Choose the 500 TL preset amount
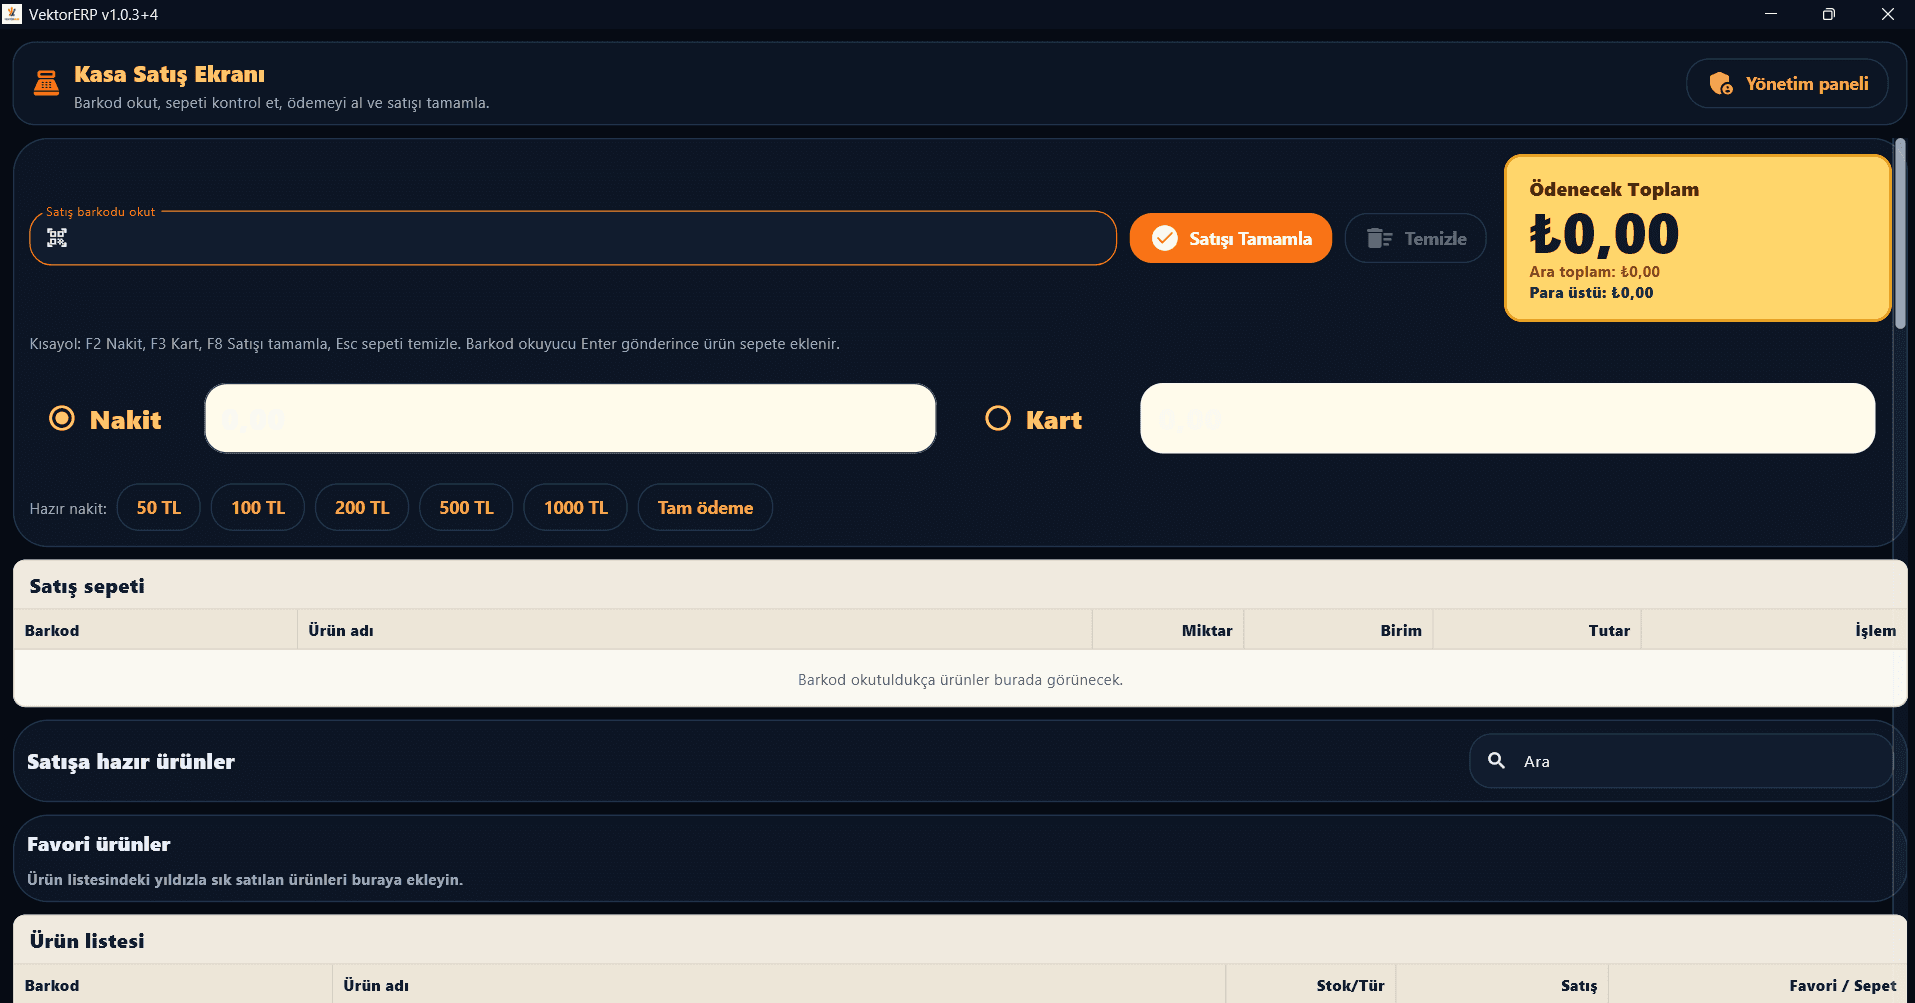 tap(466, 507)
